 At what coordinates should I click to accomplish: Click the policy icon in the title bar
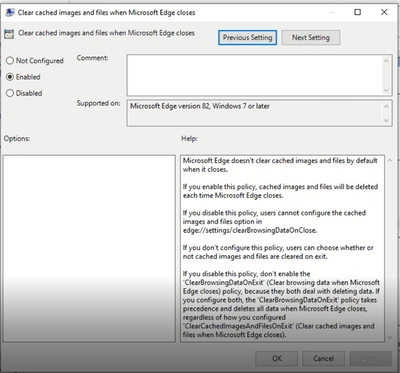point(10,13)
